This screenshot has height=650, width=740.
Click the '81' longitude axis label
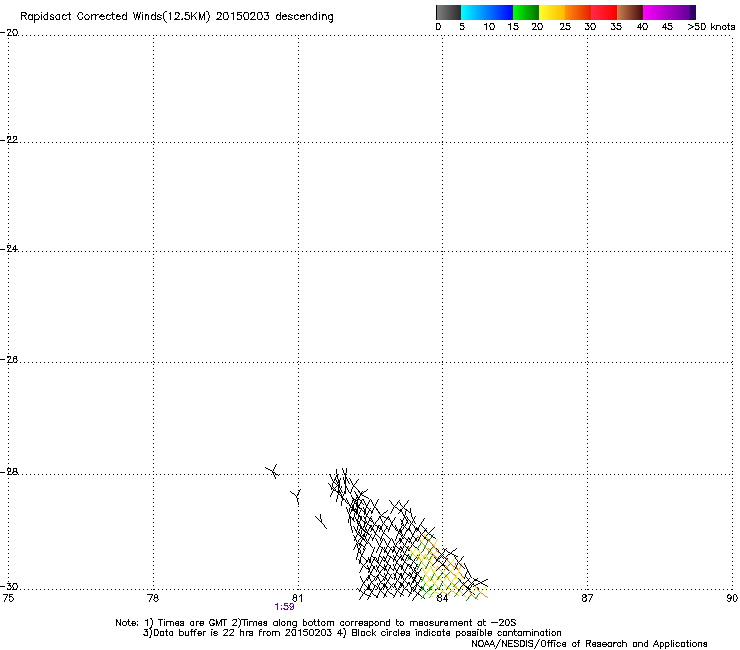(297, 598)
